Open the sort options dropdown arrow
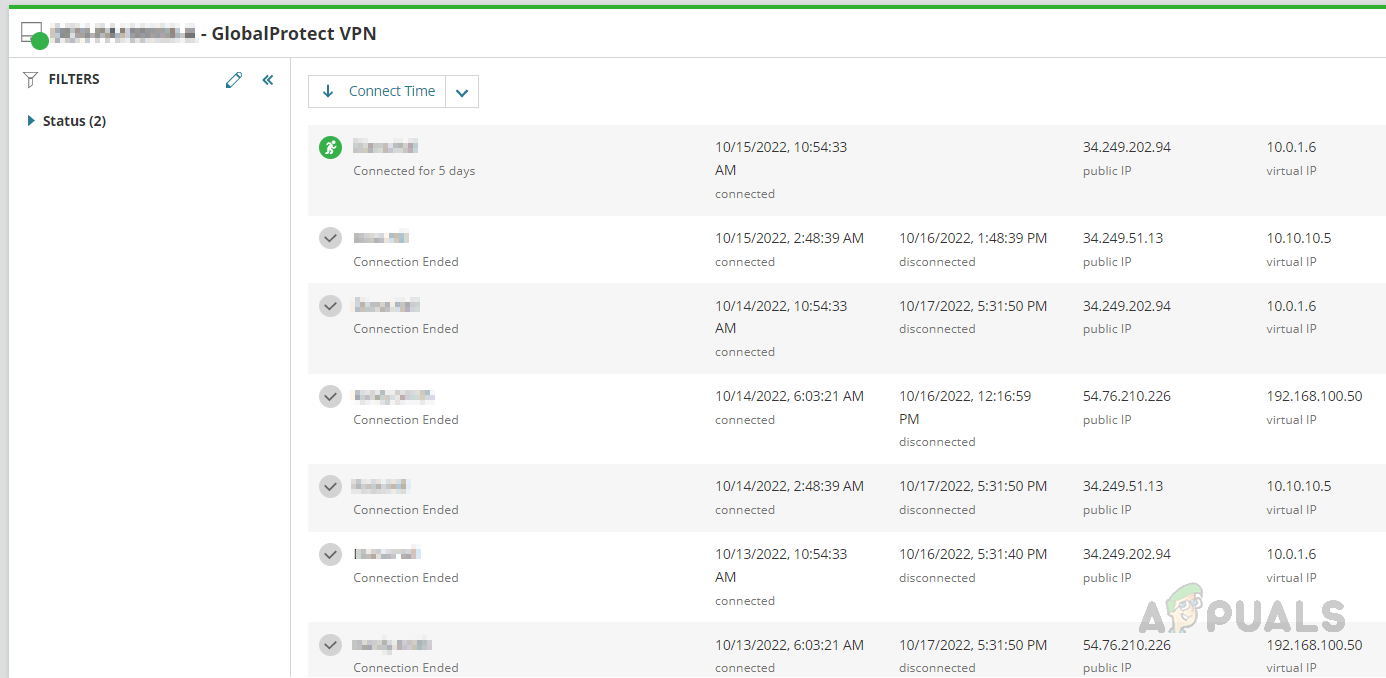 (x=462, y=91)
